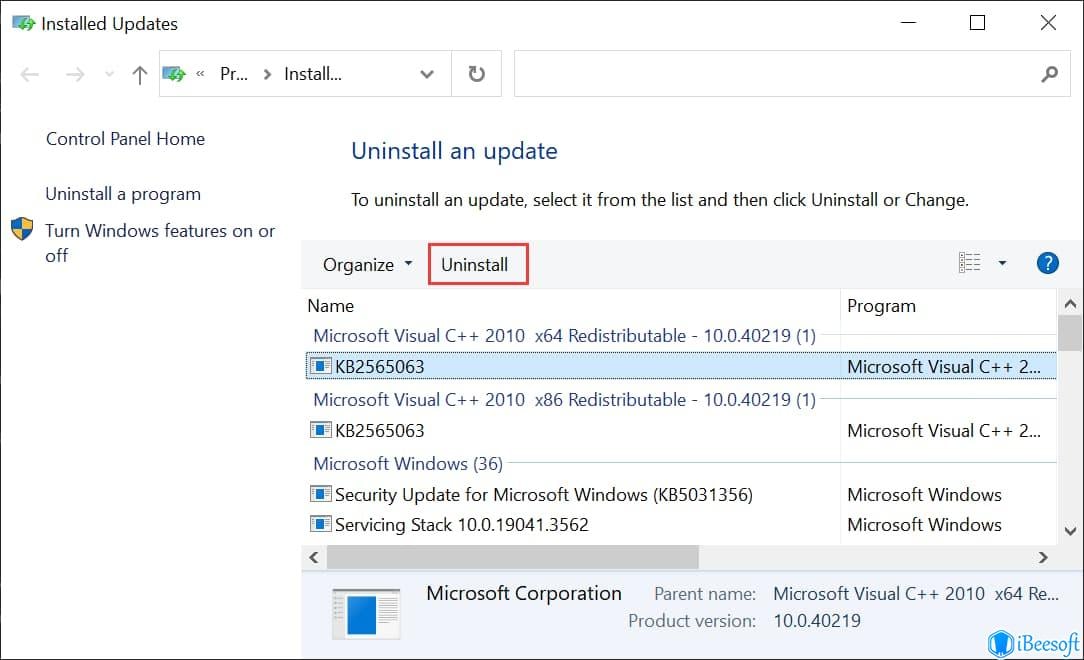Click the 'Install...' breadcrumb segment

pyautogui.click(x=312, y=74)
